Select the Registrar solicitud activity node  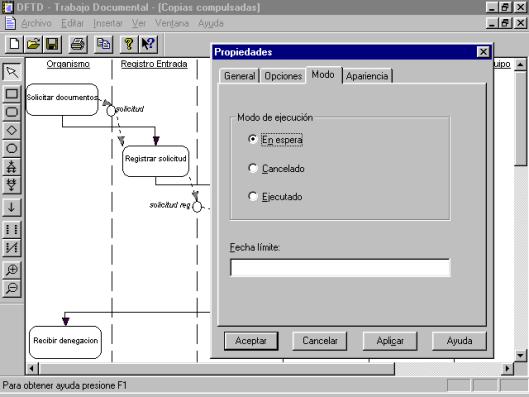tap(156, 161)
